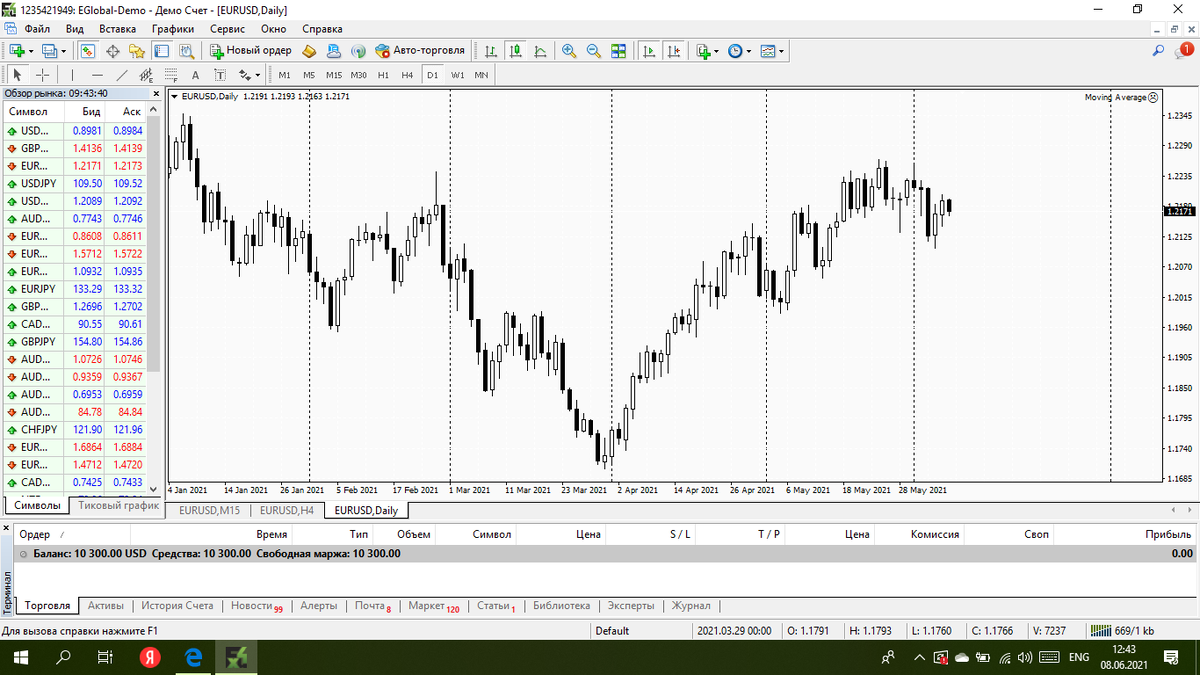Show the Data Window crosshair-circle icon
This screenshot has width=1200, height=675.
coord(113,50)
